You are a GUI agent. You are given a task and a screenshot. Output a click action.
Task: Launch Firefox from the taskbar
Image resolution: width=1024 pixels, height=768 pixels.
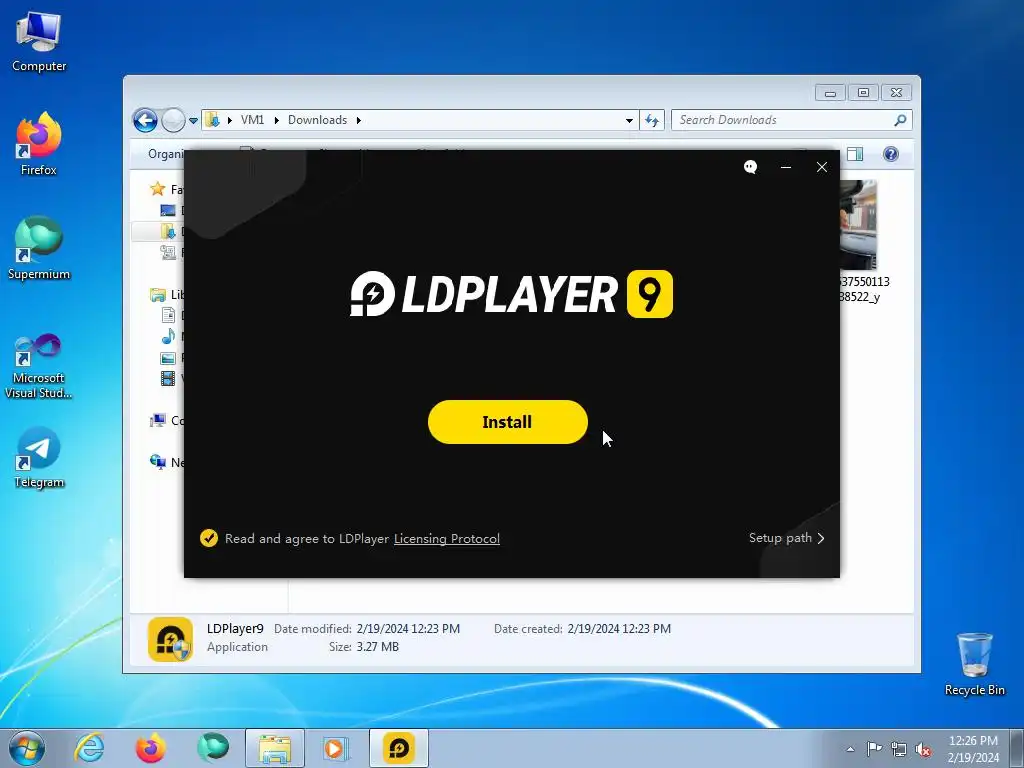click(150, 748)
